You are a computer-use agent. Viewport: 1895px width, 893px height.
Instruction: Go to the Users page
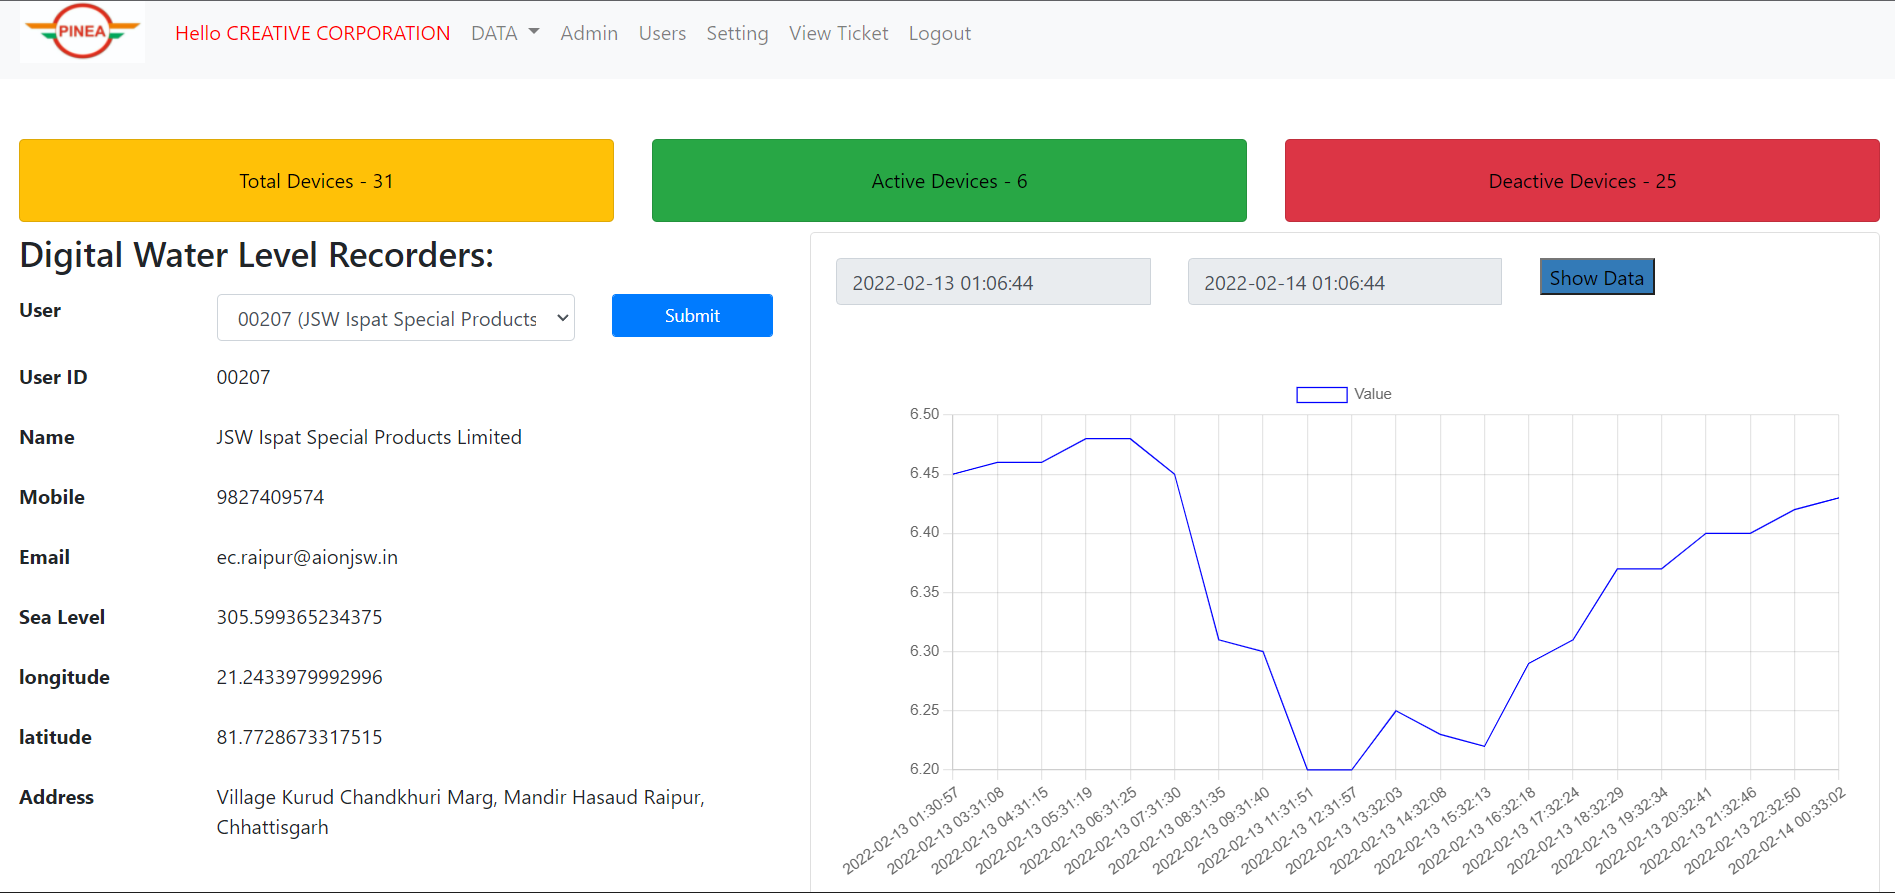point(662,33)
